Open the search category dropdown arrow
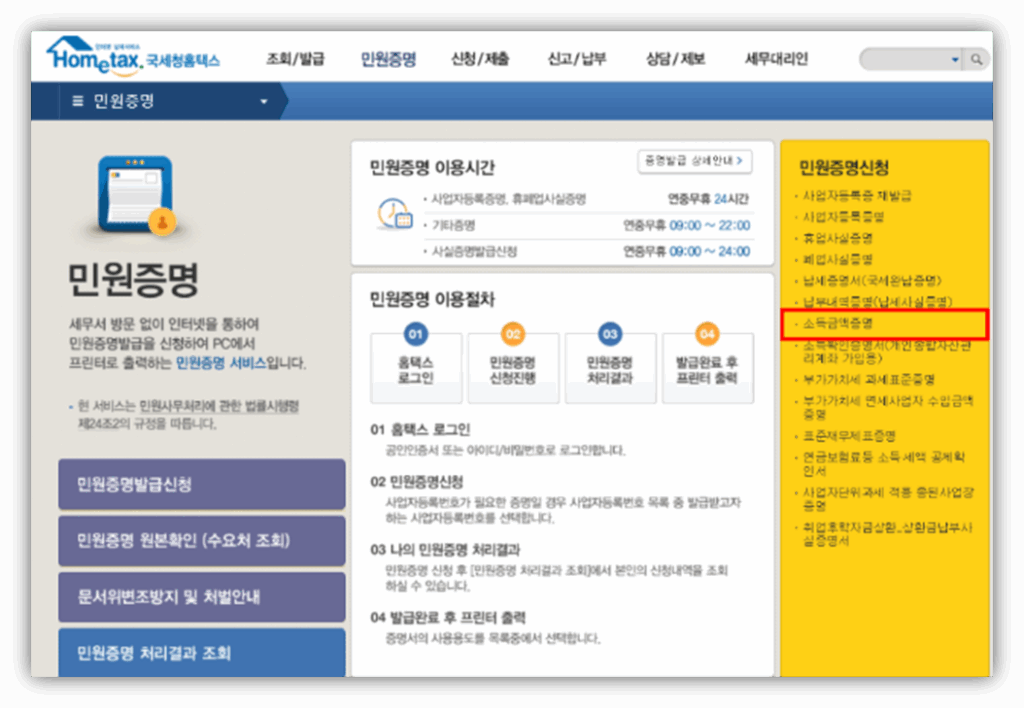 click(955, 59)
